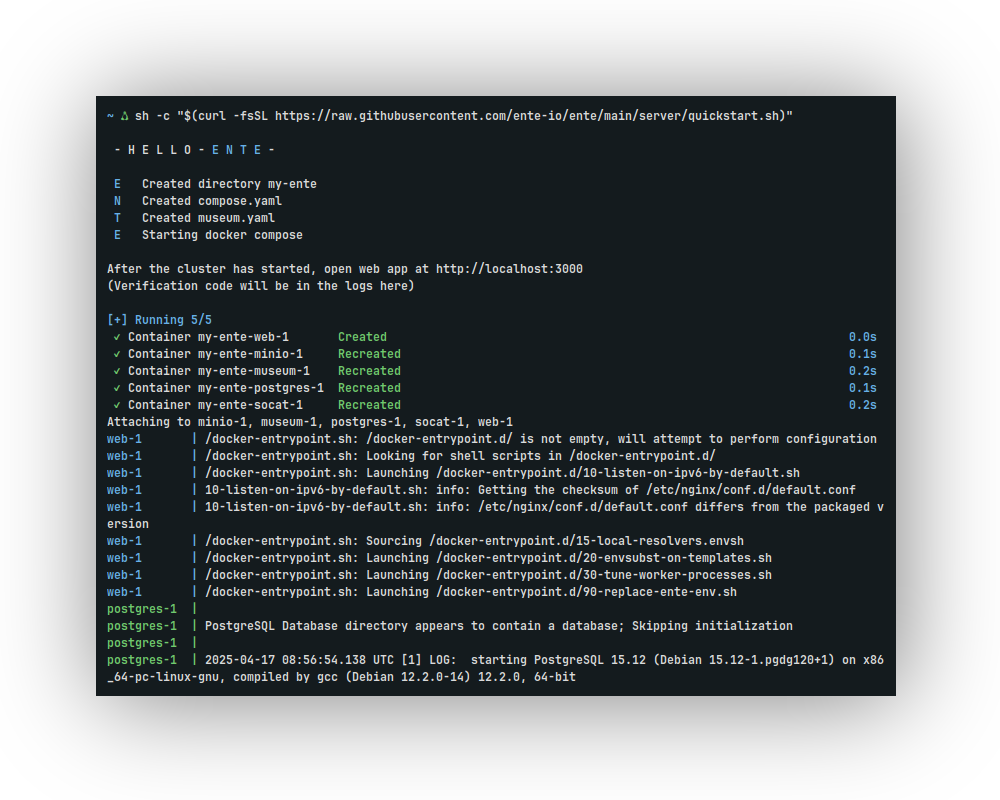Select the "Container my-ente-museum-1" name
Image resolution: width=1000 pixels, height=800 pixels.
click(219, 371)
